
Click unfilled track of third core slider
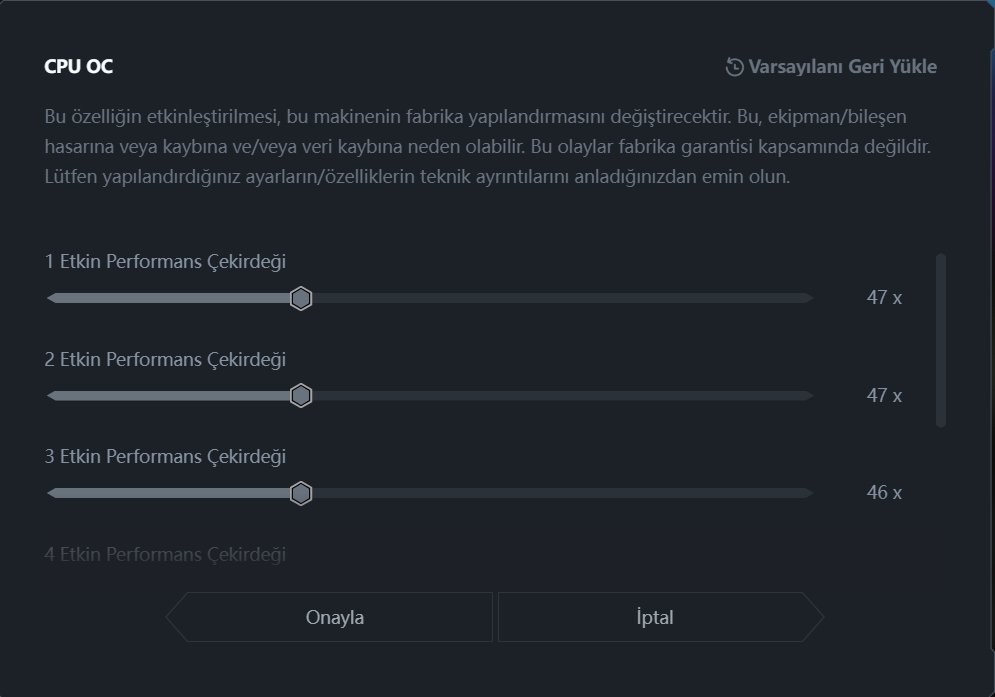point(562,493)
